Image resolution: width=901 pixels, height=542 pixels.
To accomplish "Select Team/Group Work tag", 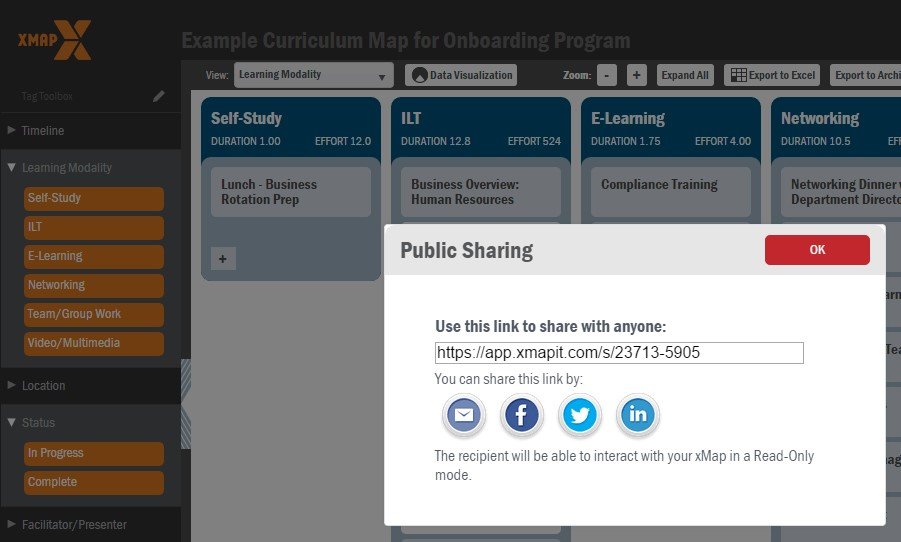I will [94, 314].
